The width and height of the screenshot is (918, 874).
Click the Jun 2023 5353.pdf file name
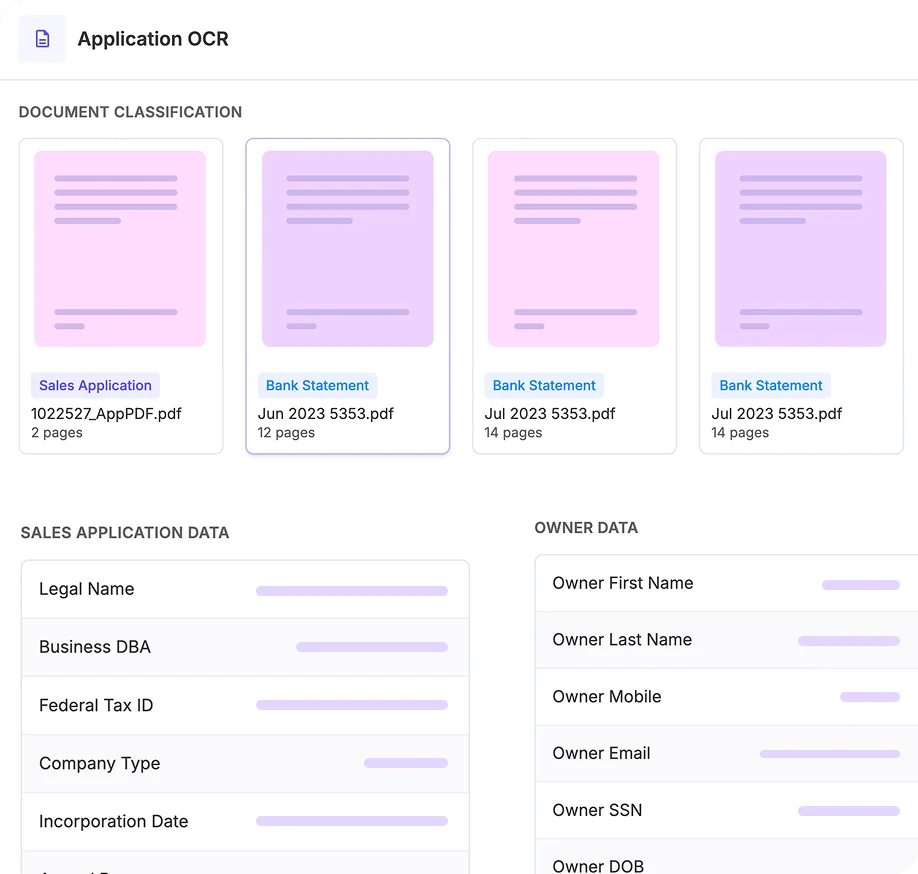[x=326, y=414]
